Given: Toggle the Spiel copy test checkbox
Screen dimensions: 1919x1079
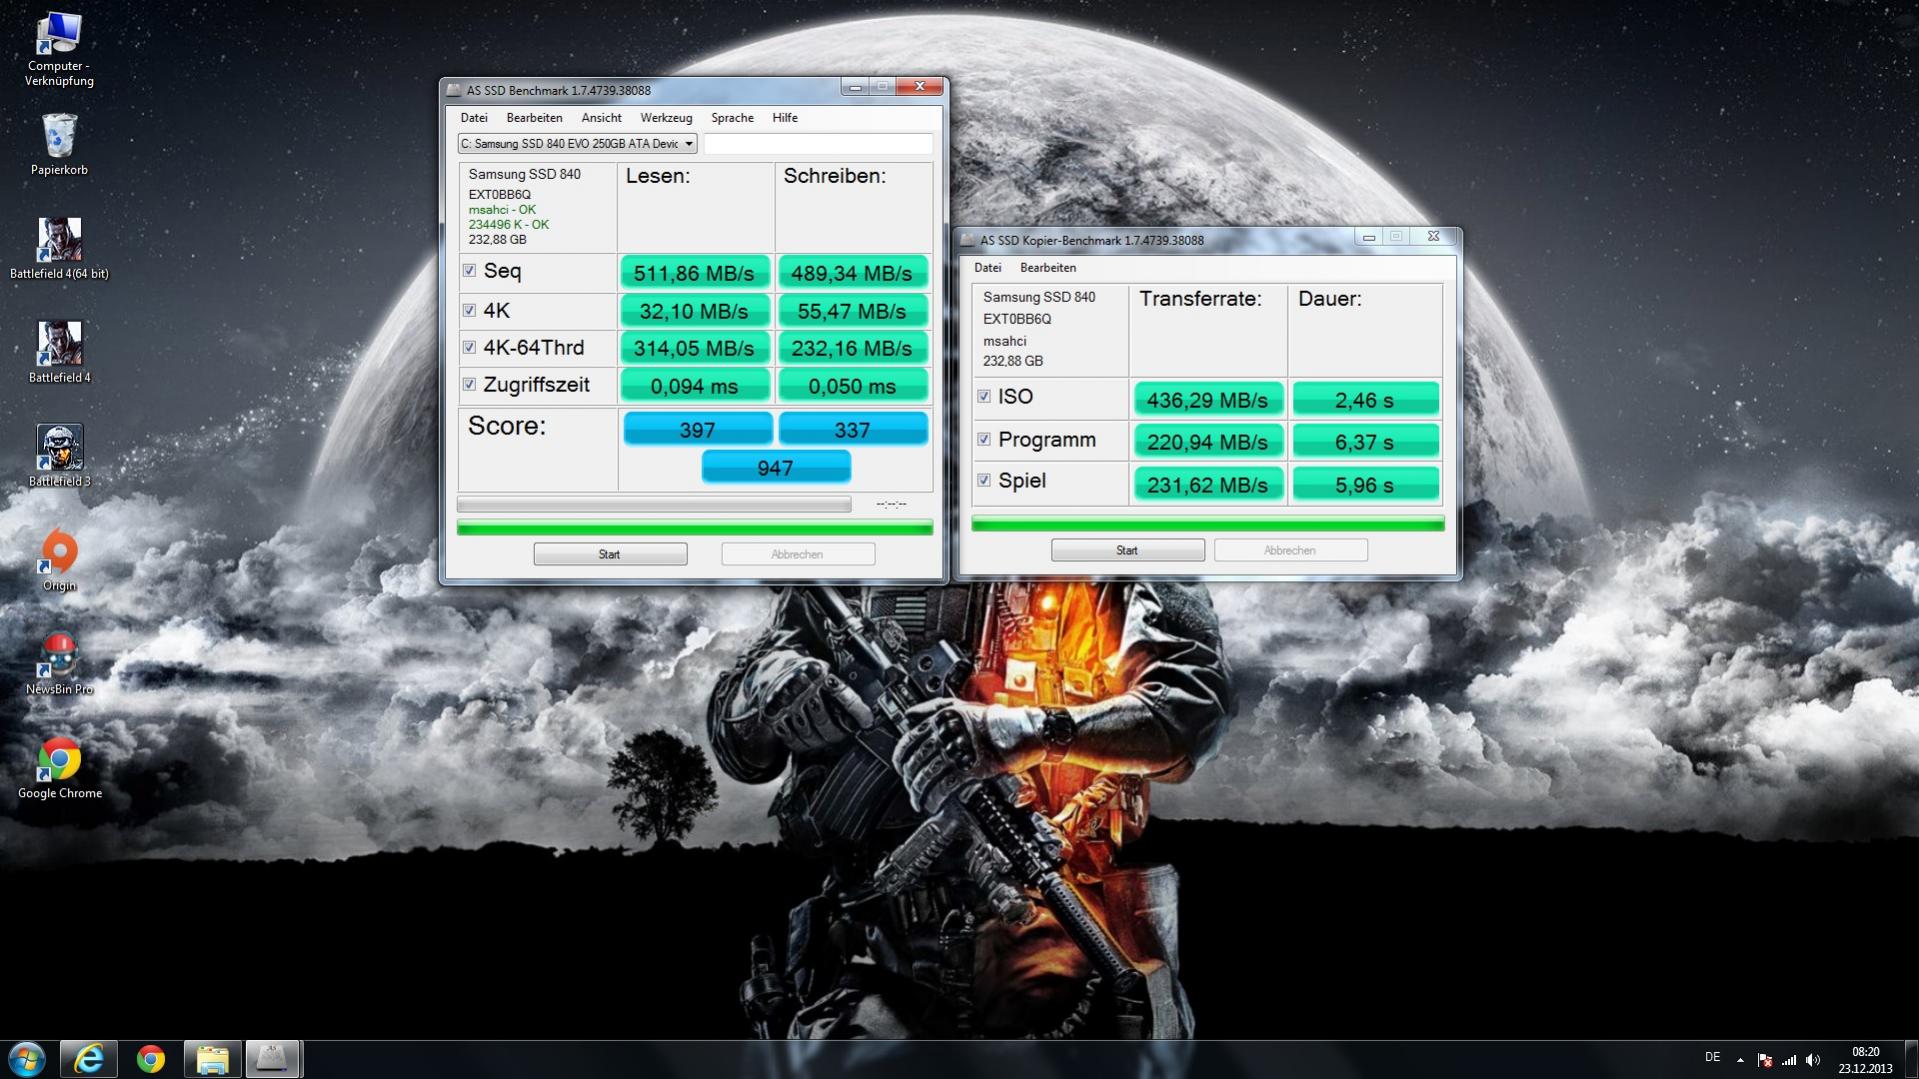Looking at the screenshot, I should click(x=984, y=480).
